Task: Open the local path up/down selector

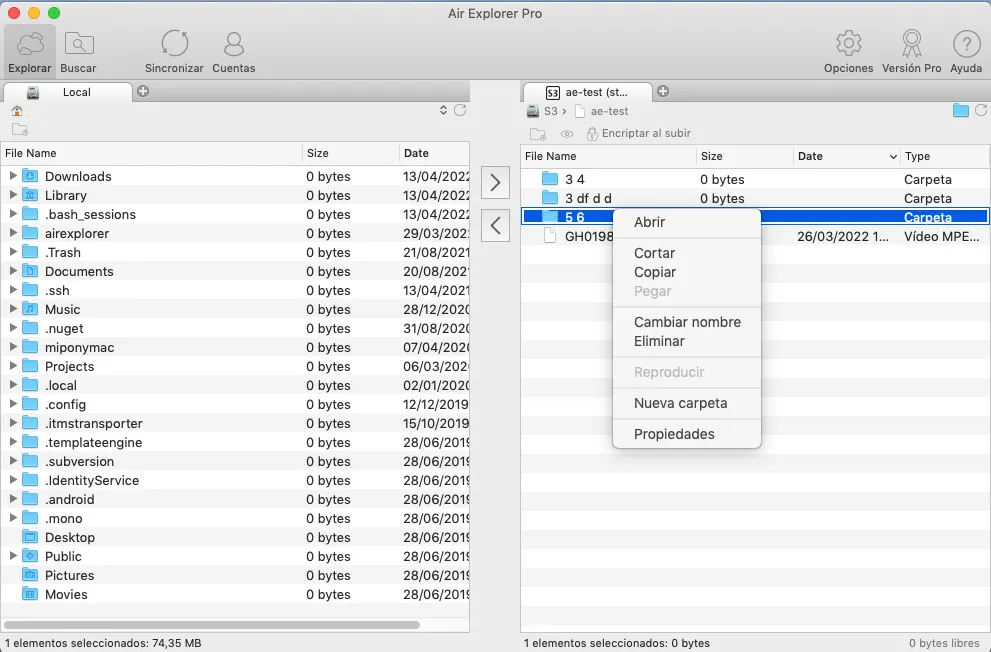Action: [x=444, y=110]
